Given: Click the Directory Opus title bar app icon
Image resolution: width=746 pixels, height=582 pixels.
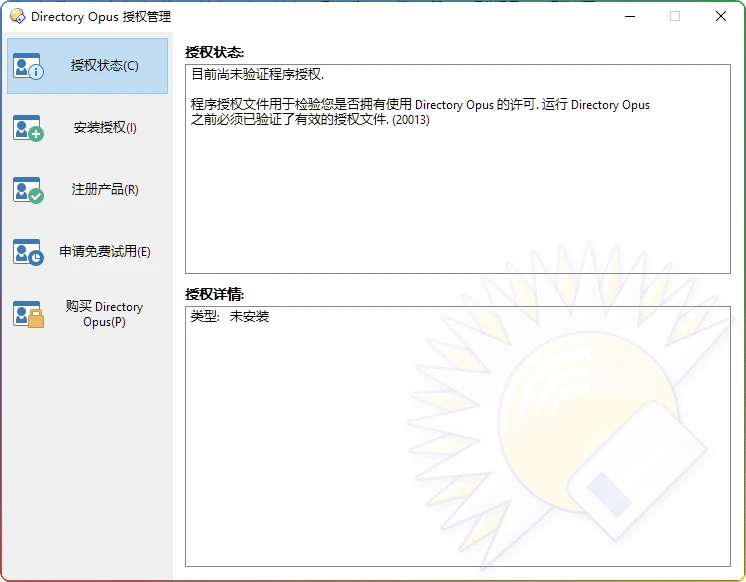Looking at the screenshot, I should coord(17,16).
